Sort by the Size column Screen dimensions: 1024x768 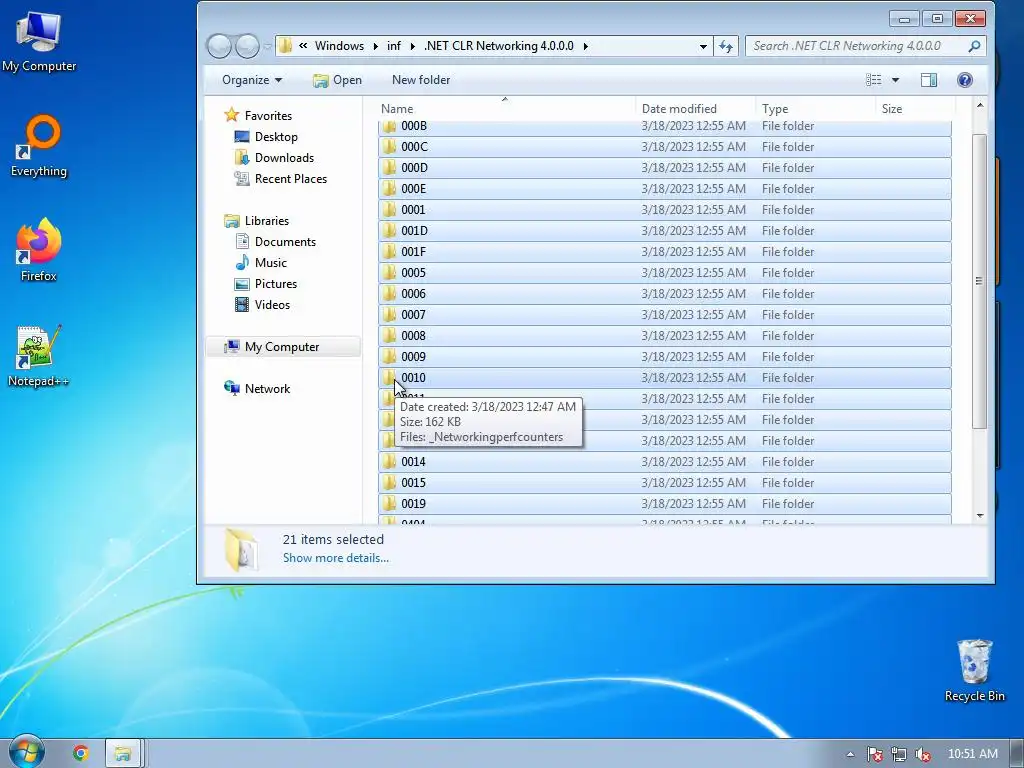pos(916,108)
